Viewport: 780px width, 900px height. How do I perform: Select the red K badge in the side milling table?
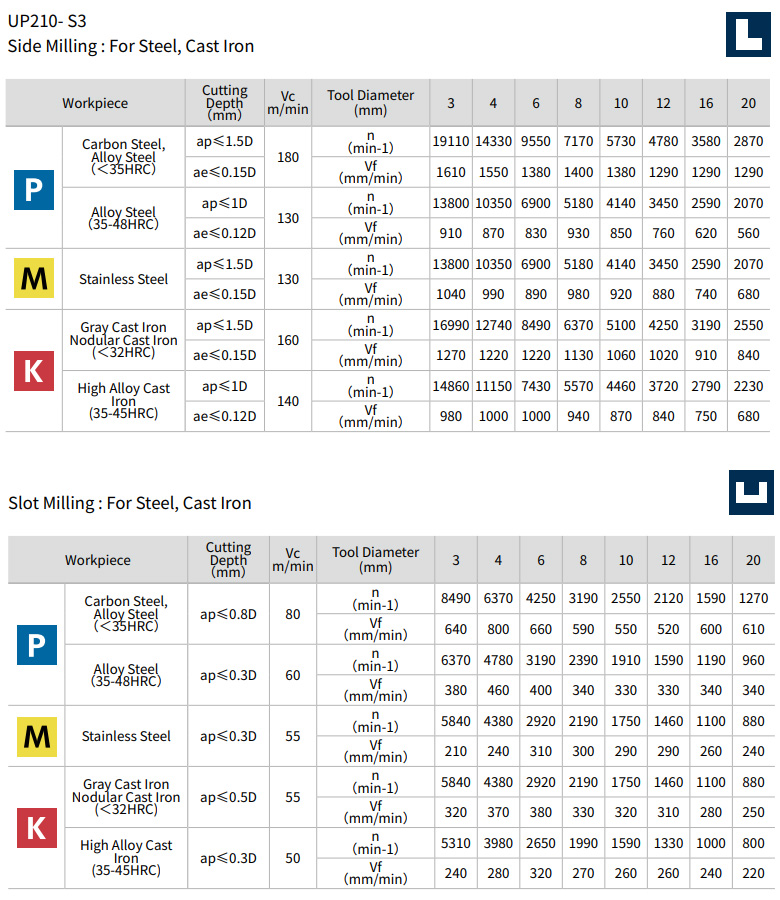coord(34,371)
